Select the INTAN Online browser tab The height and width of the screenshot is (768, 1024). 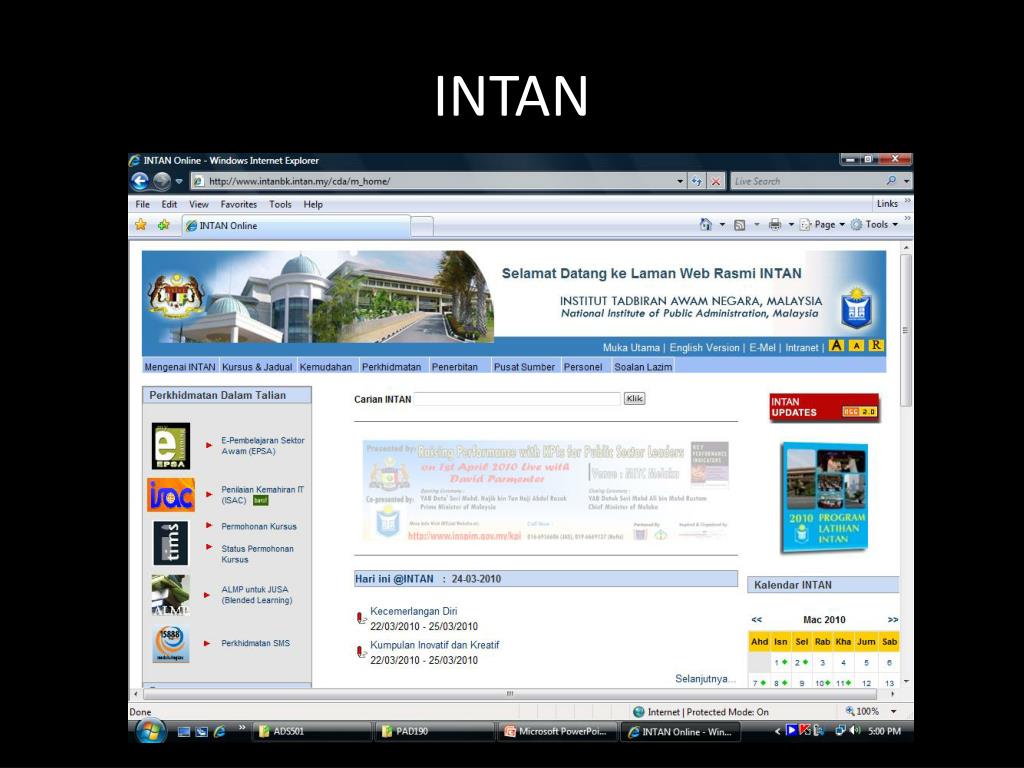pyautogui.click(x=296, y=225)
